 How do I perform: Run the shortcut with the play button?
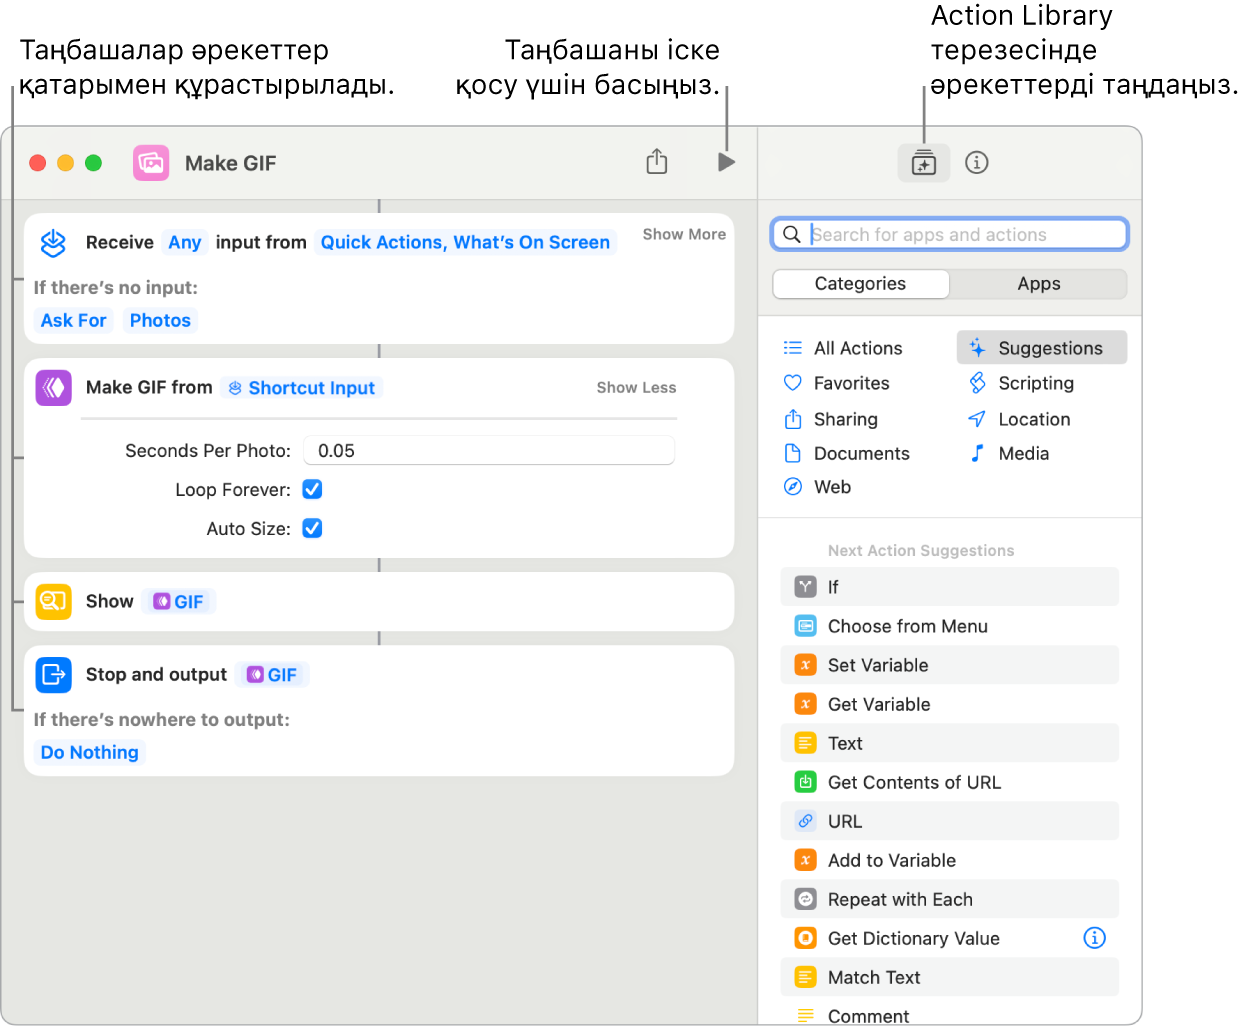coord(726,162)
